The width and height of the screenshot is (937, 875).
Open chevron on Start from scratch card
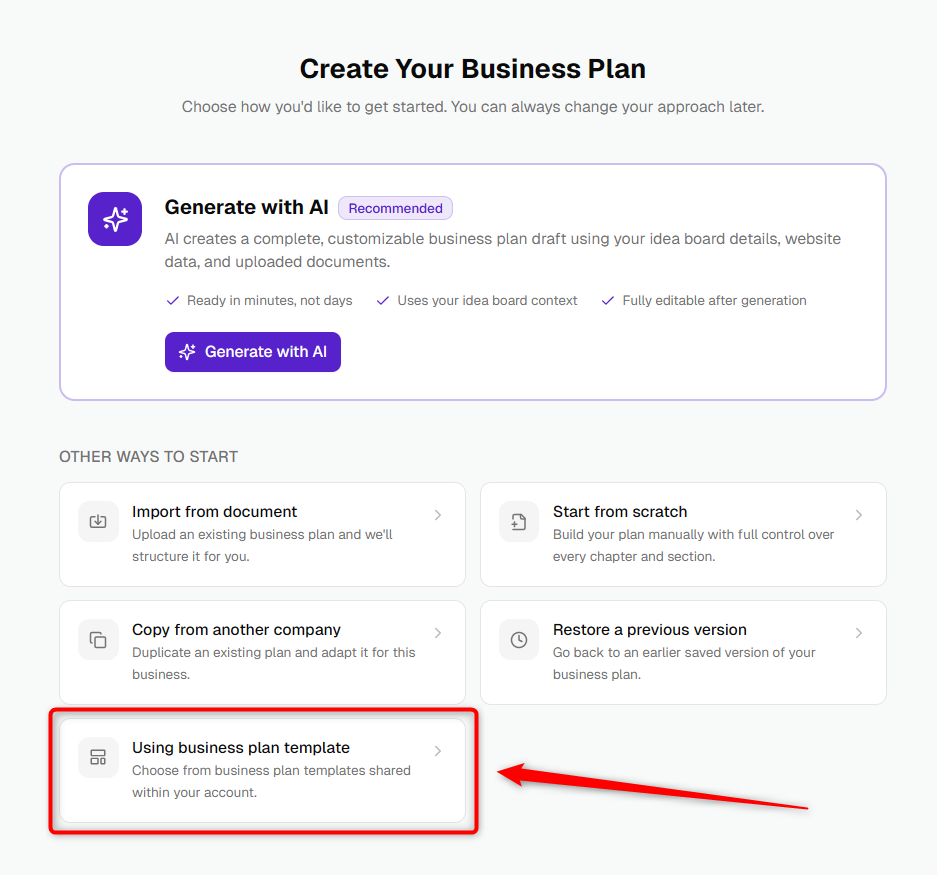859,515
